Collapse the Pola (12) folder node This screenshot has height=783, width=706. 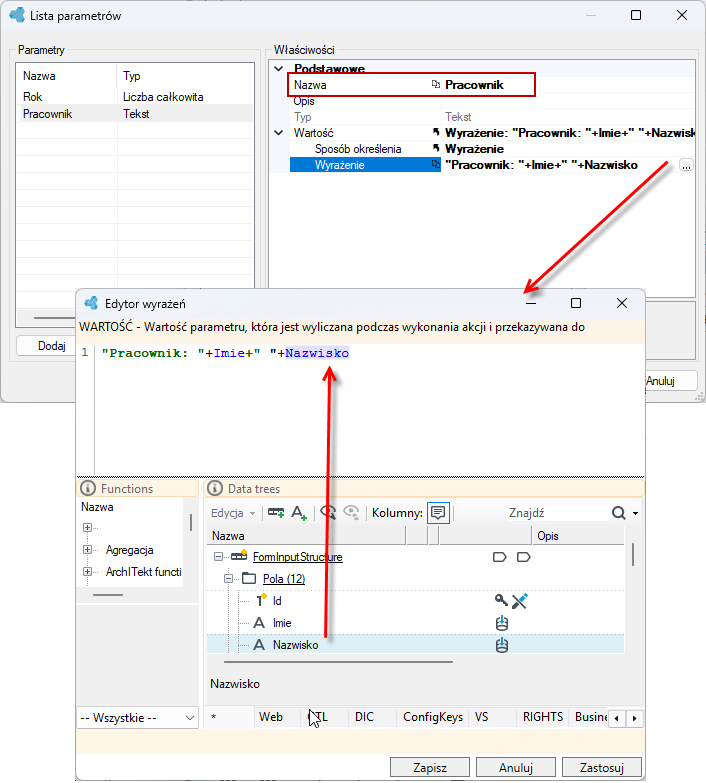228,578
